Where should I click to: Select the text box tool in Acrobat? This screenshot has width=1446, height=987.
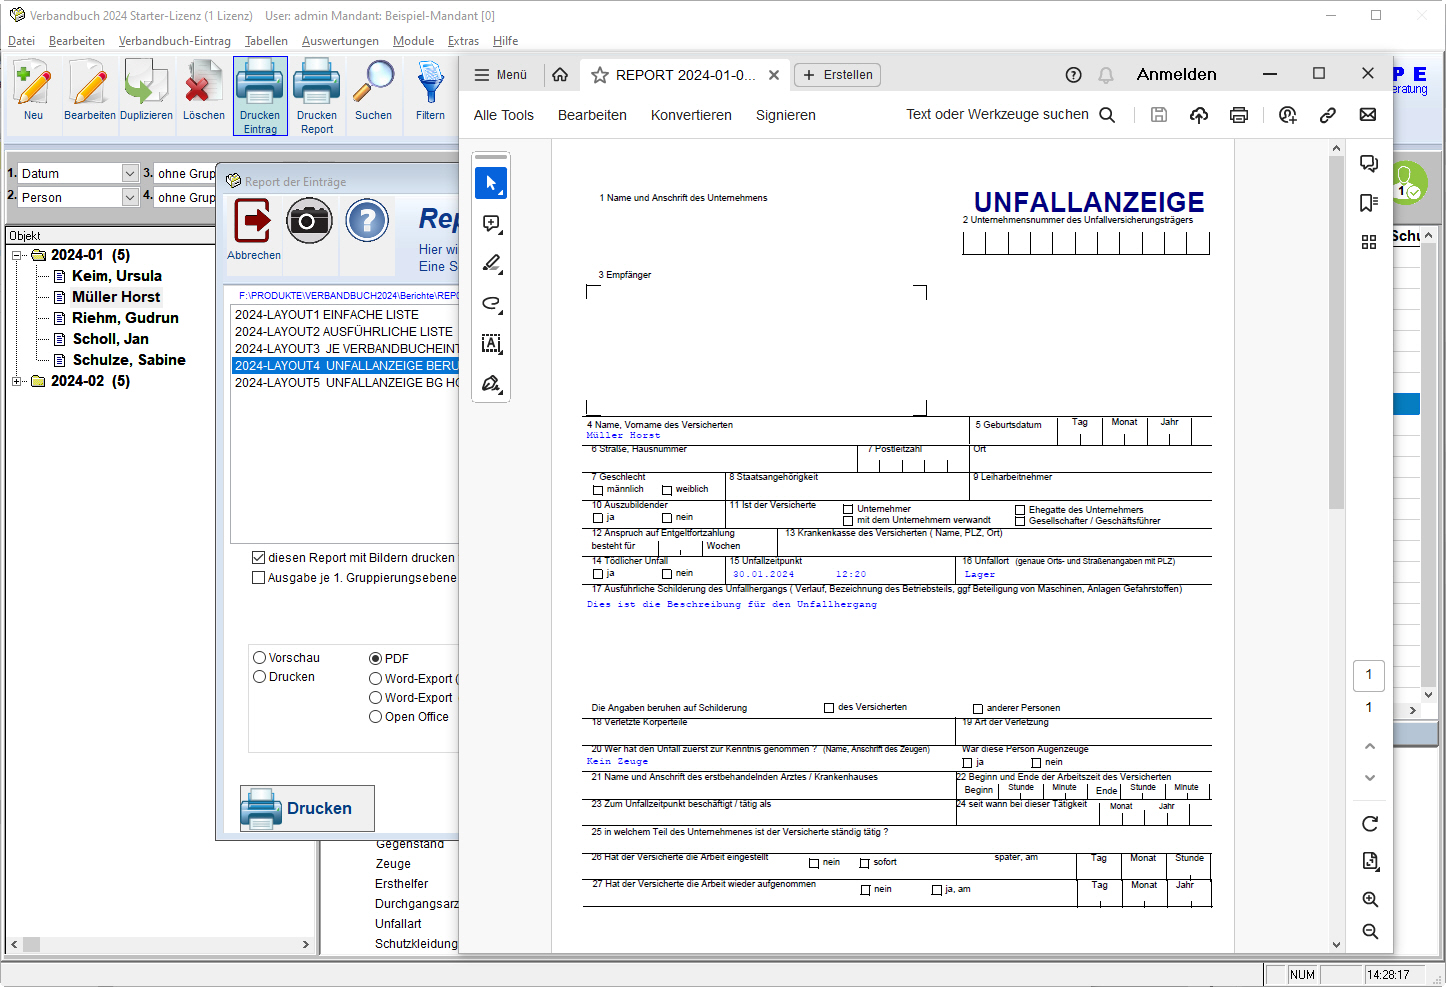pyautogui.click(x=491, y=343)
